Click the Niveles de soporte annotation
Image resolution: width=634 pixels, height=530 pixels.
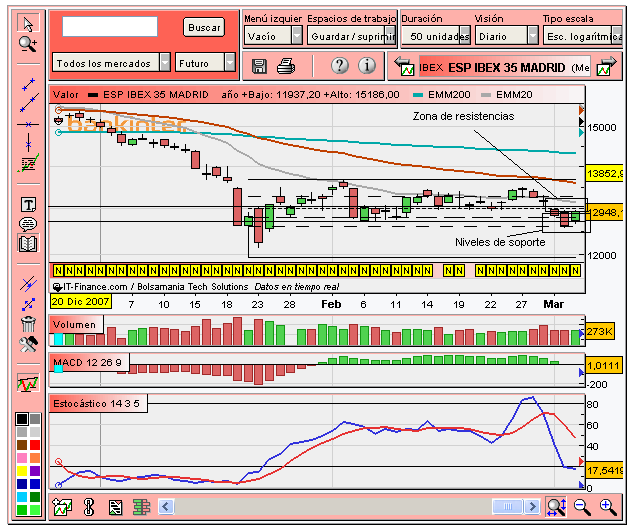pos(500,242)
